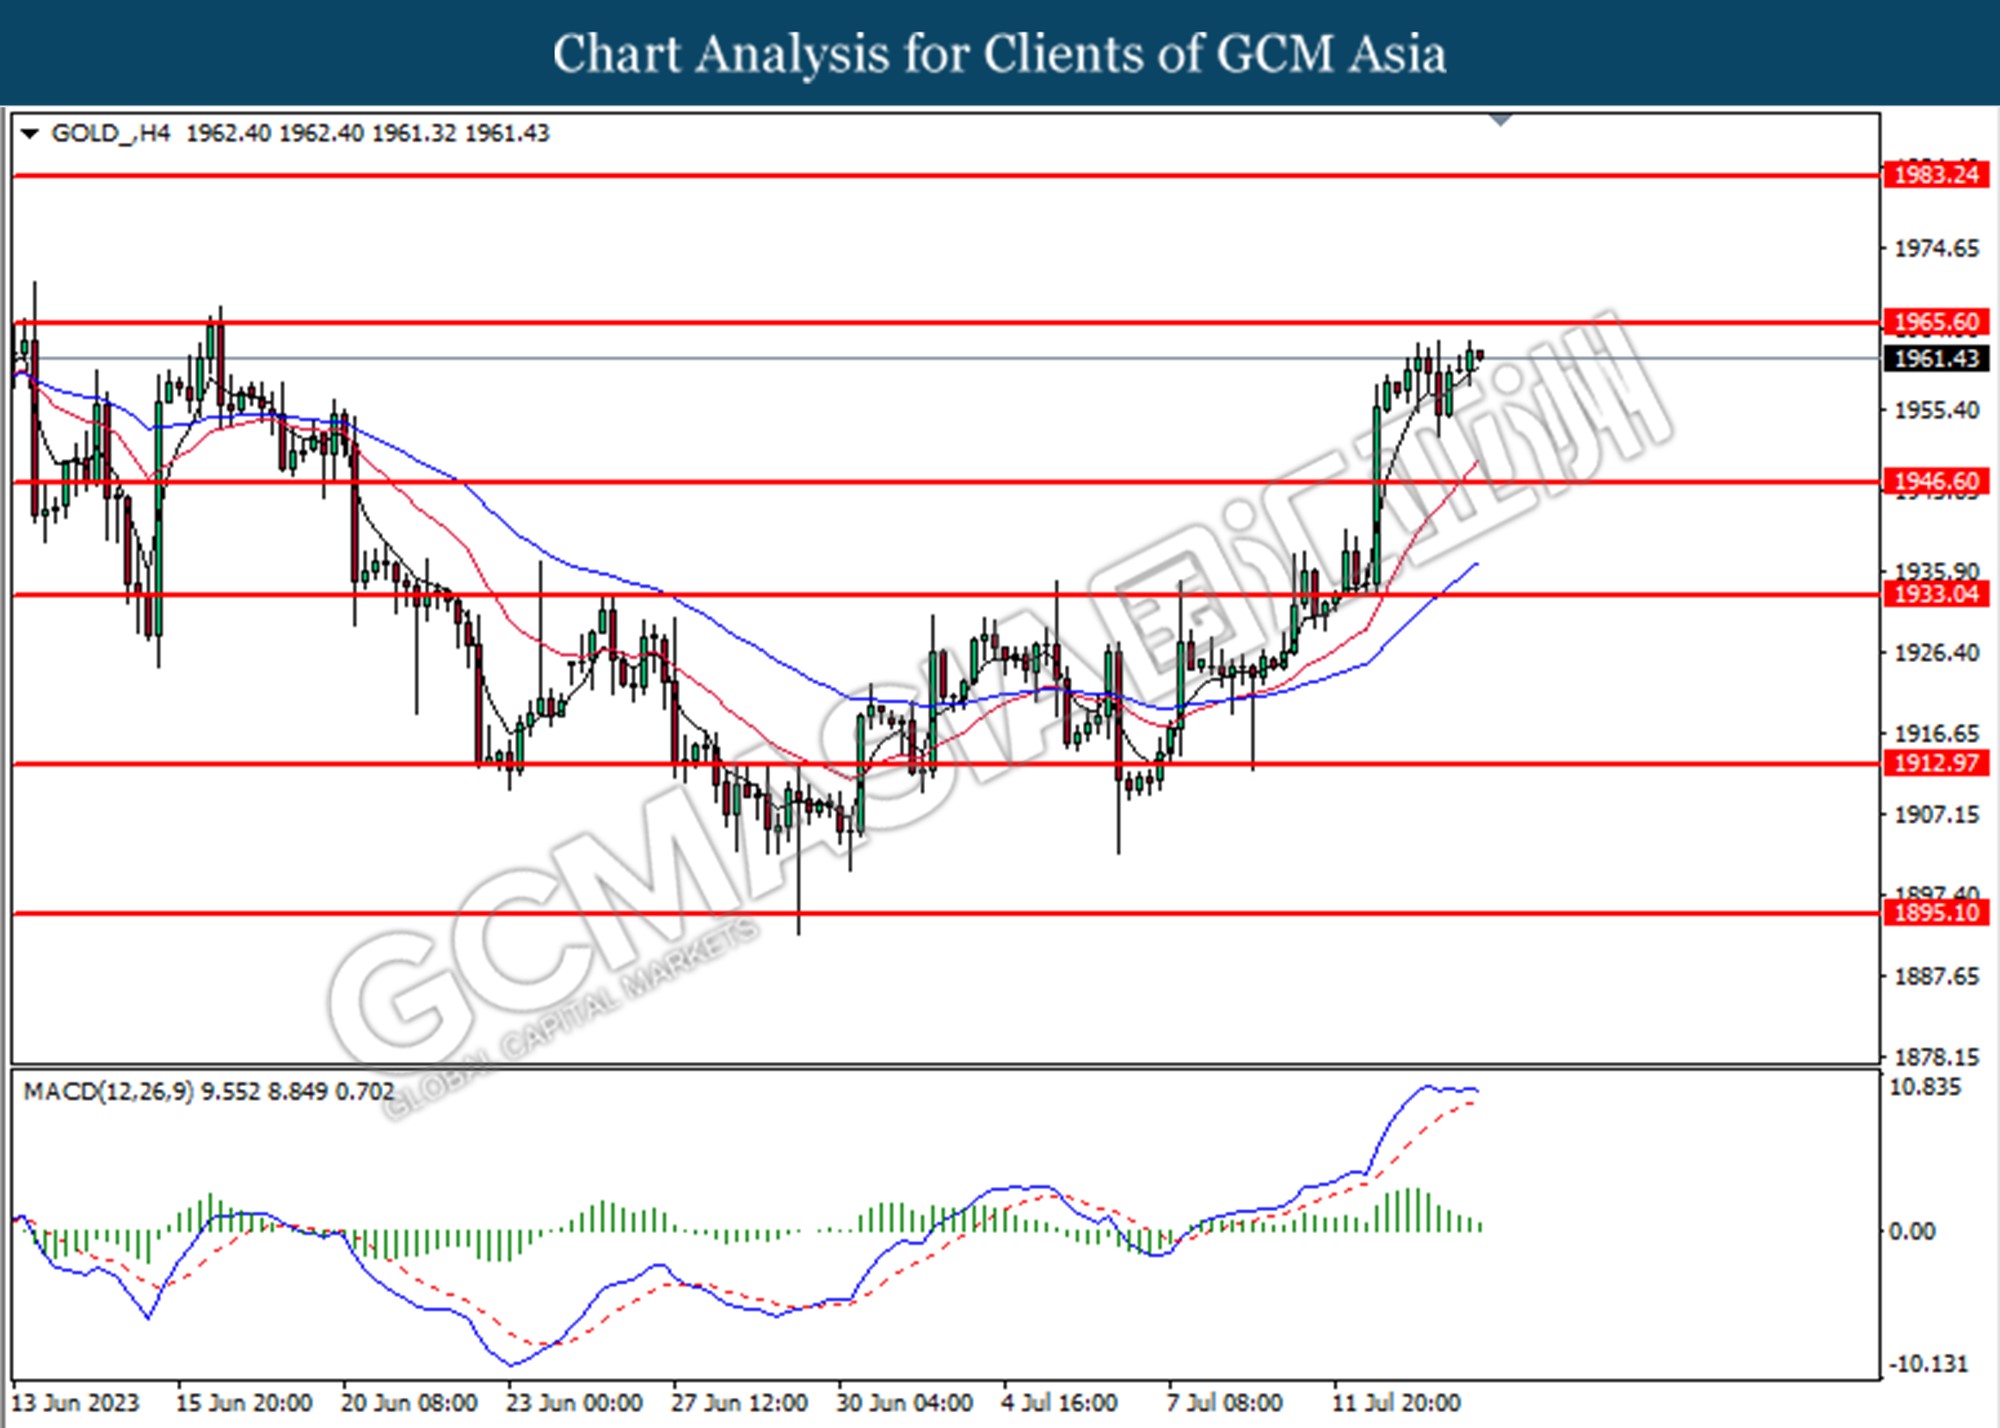Click the MACD scale value -10.131

tap(1929, 1364)
